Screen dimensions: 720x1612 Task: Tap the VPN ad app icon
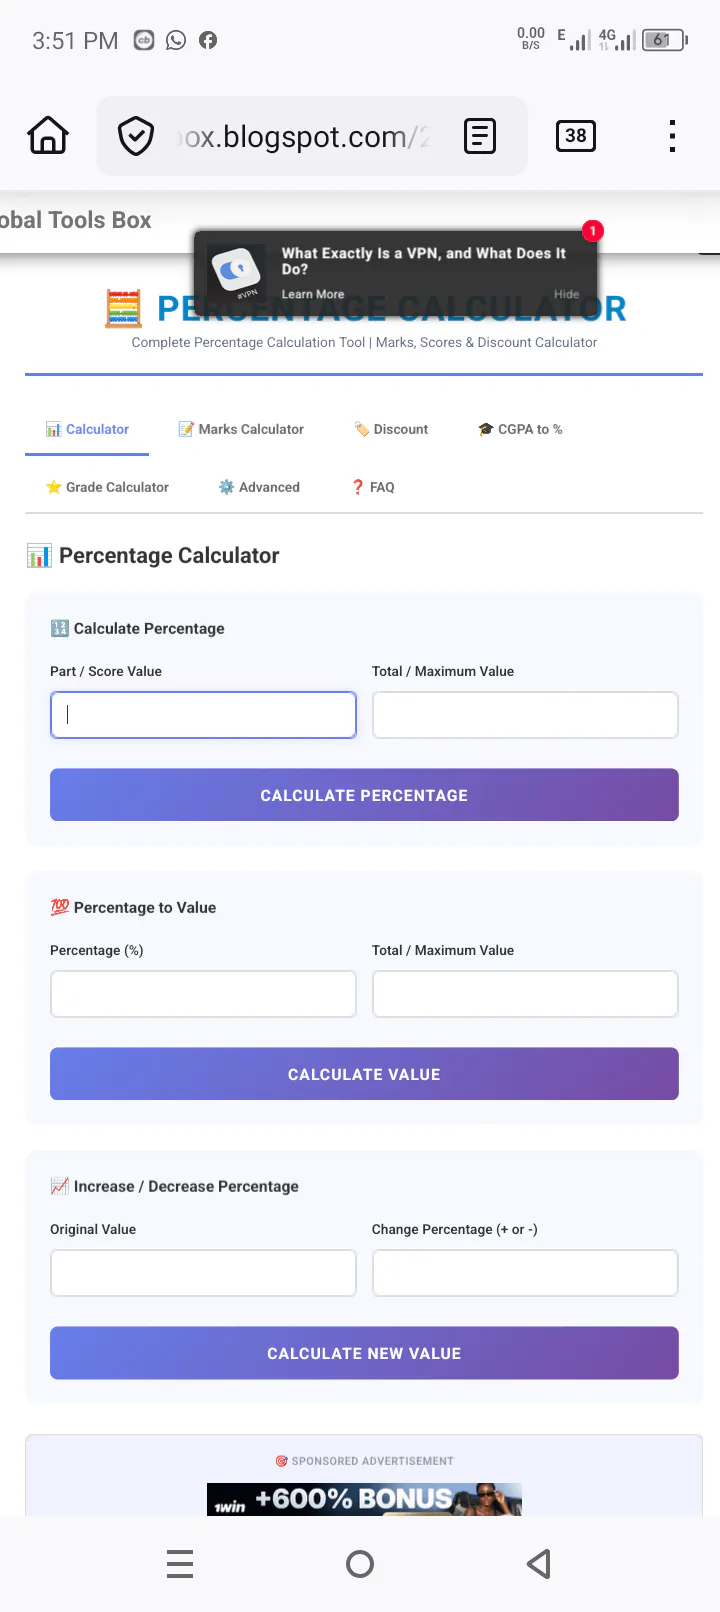point(237,271)
